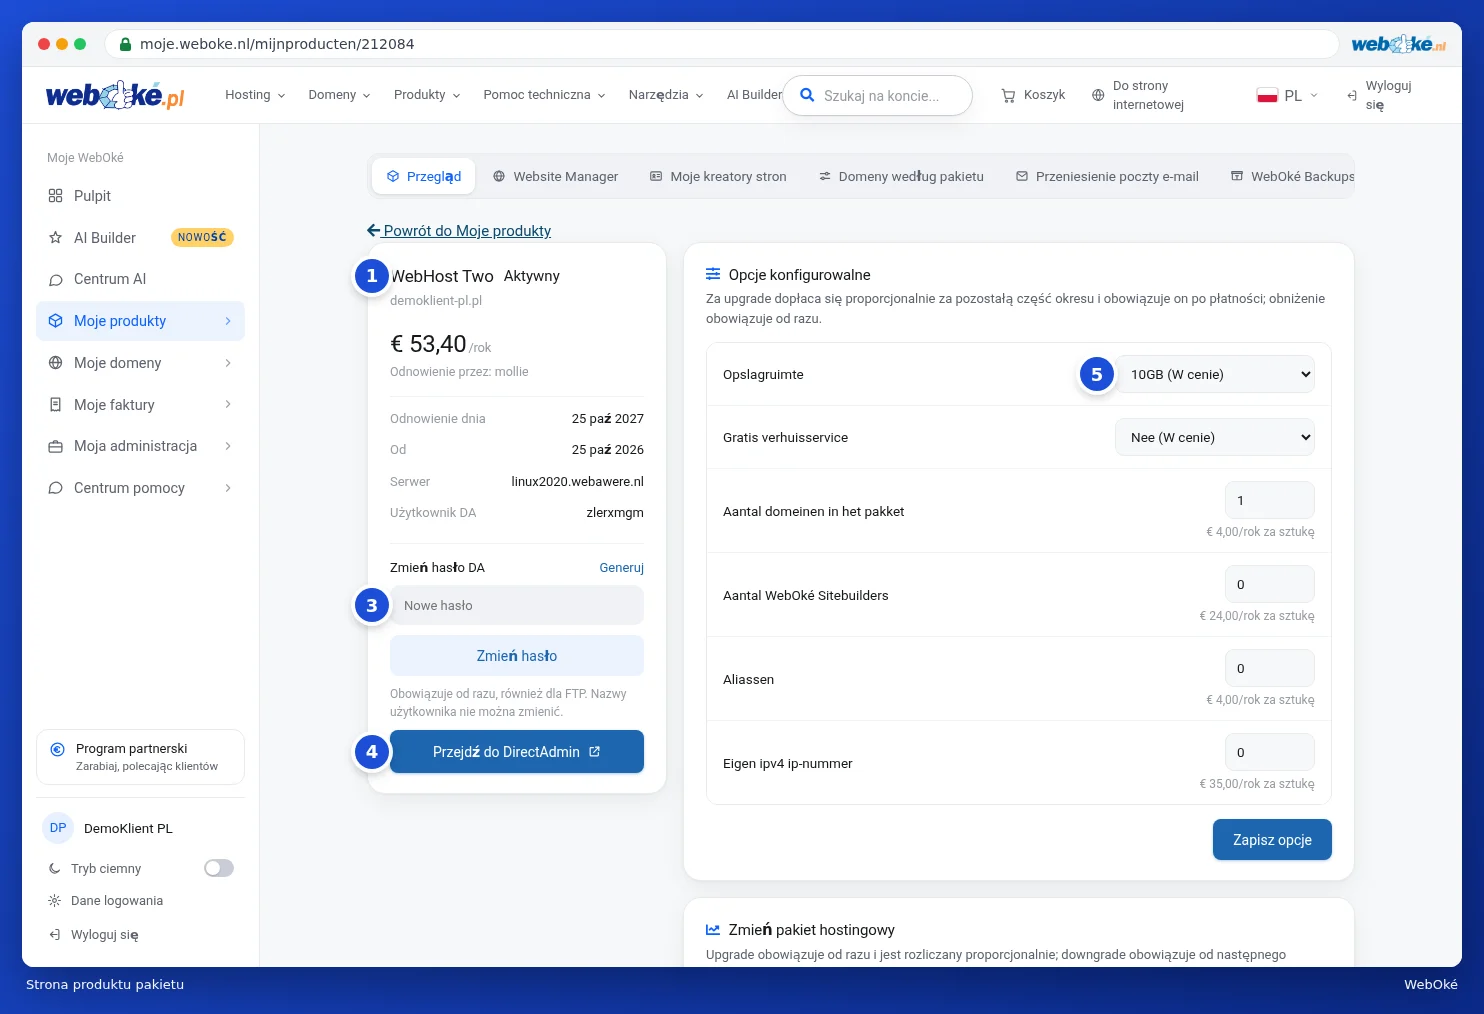Click the Wyloguj się icon in header

1352,96
